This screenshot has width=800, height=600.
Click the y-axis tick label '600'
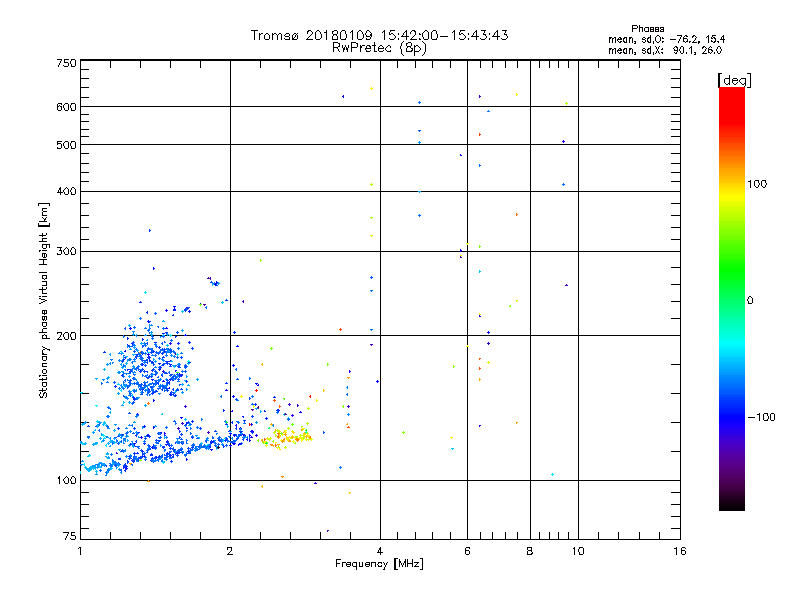tap(66, 107)
